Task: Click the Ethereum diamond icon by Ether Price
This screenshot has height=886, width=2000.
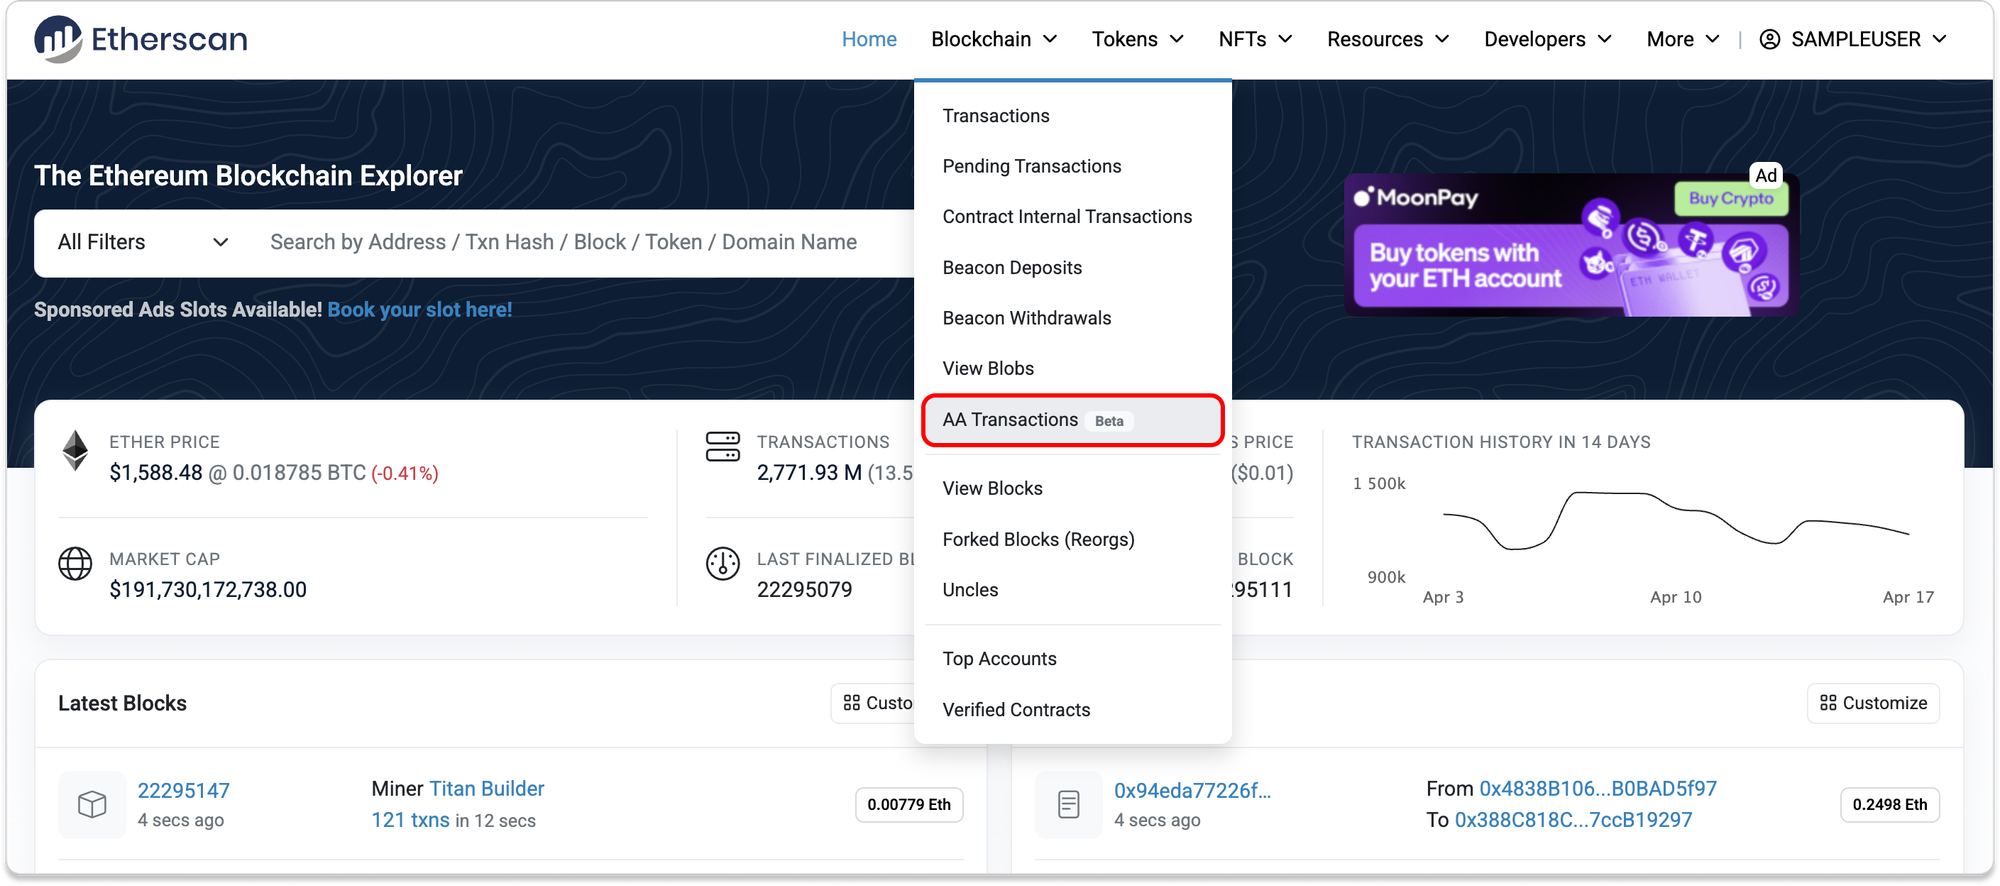Action: coord(75,451)
